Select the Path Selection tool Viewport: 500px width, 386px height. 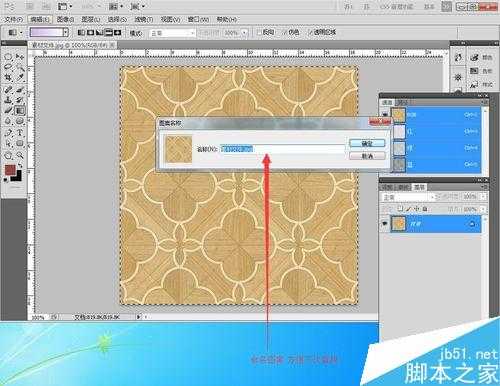pyautogui.click(x=8, y=143)
